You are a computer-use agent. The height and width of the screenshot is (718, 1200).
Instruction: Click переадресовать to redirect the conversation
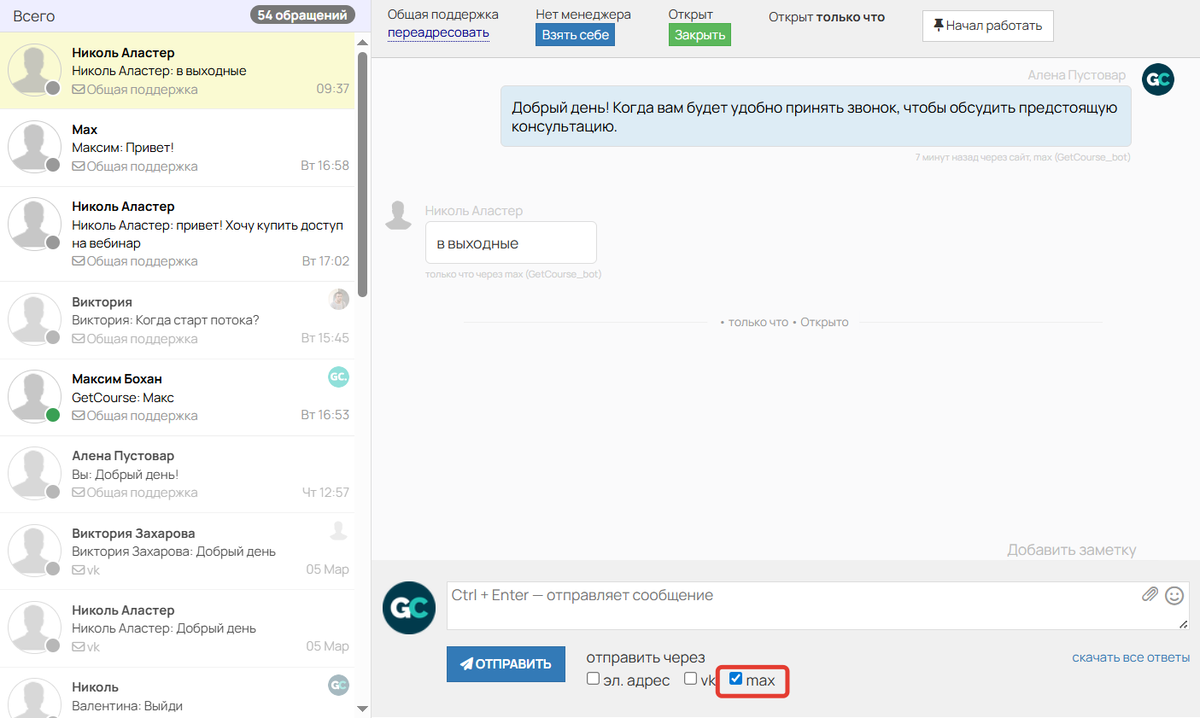point(438,33)
